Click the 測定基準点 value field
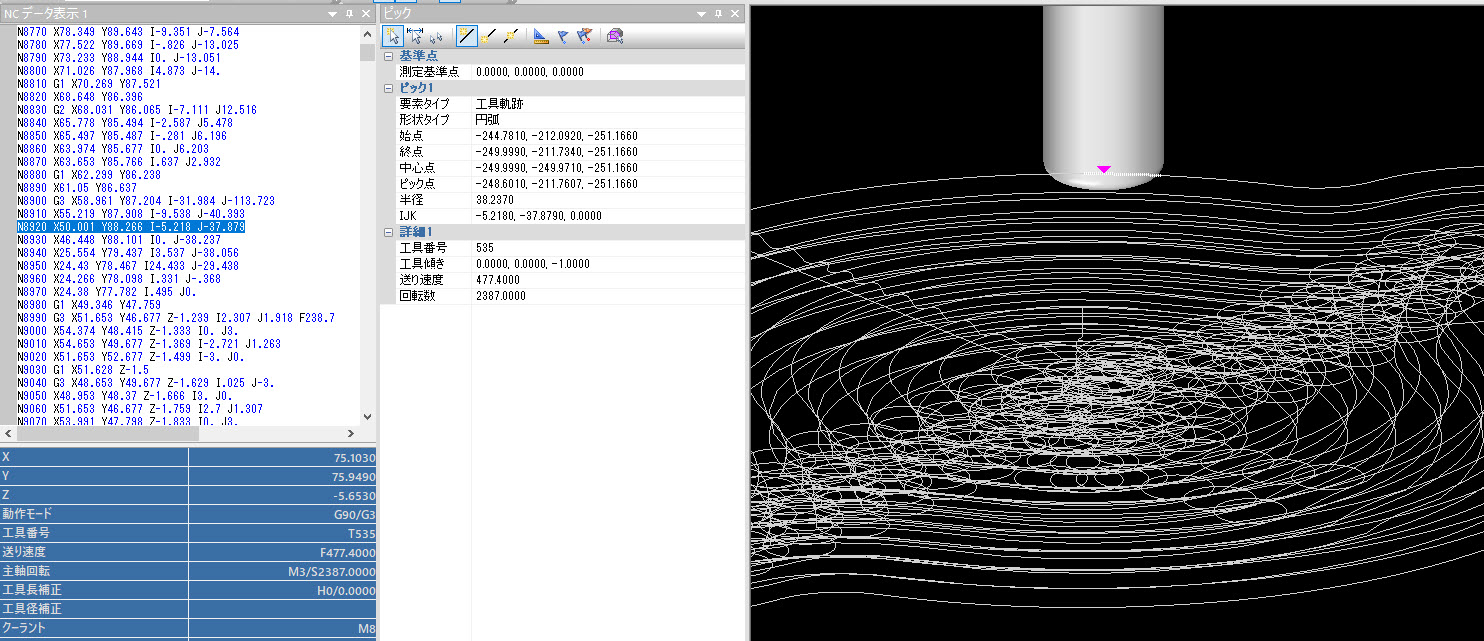Screen dimensions: 1484x641 pos(608,72)
